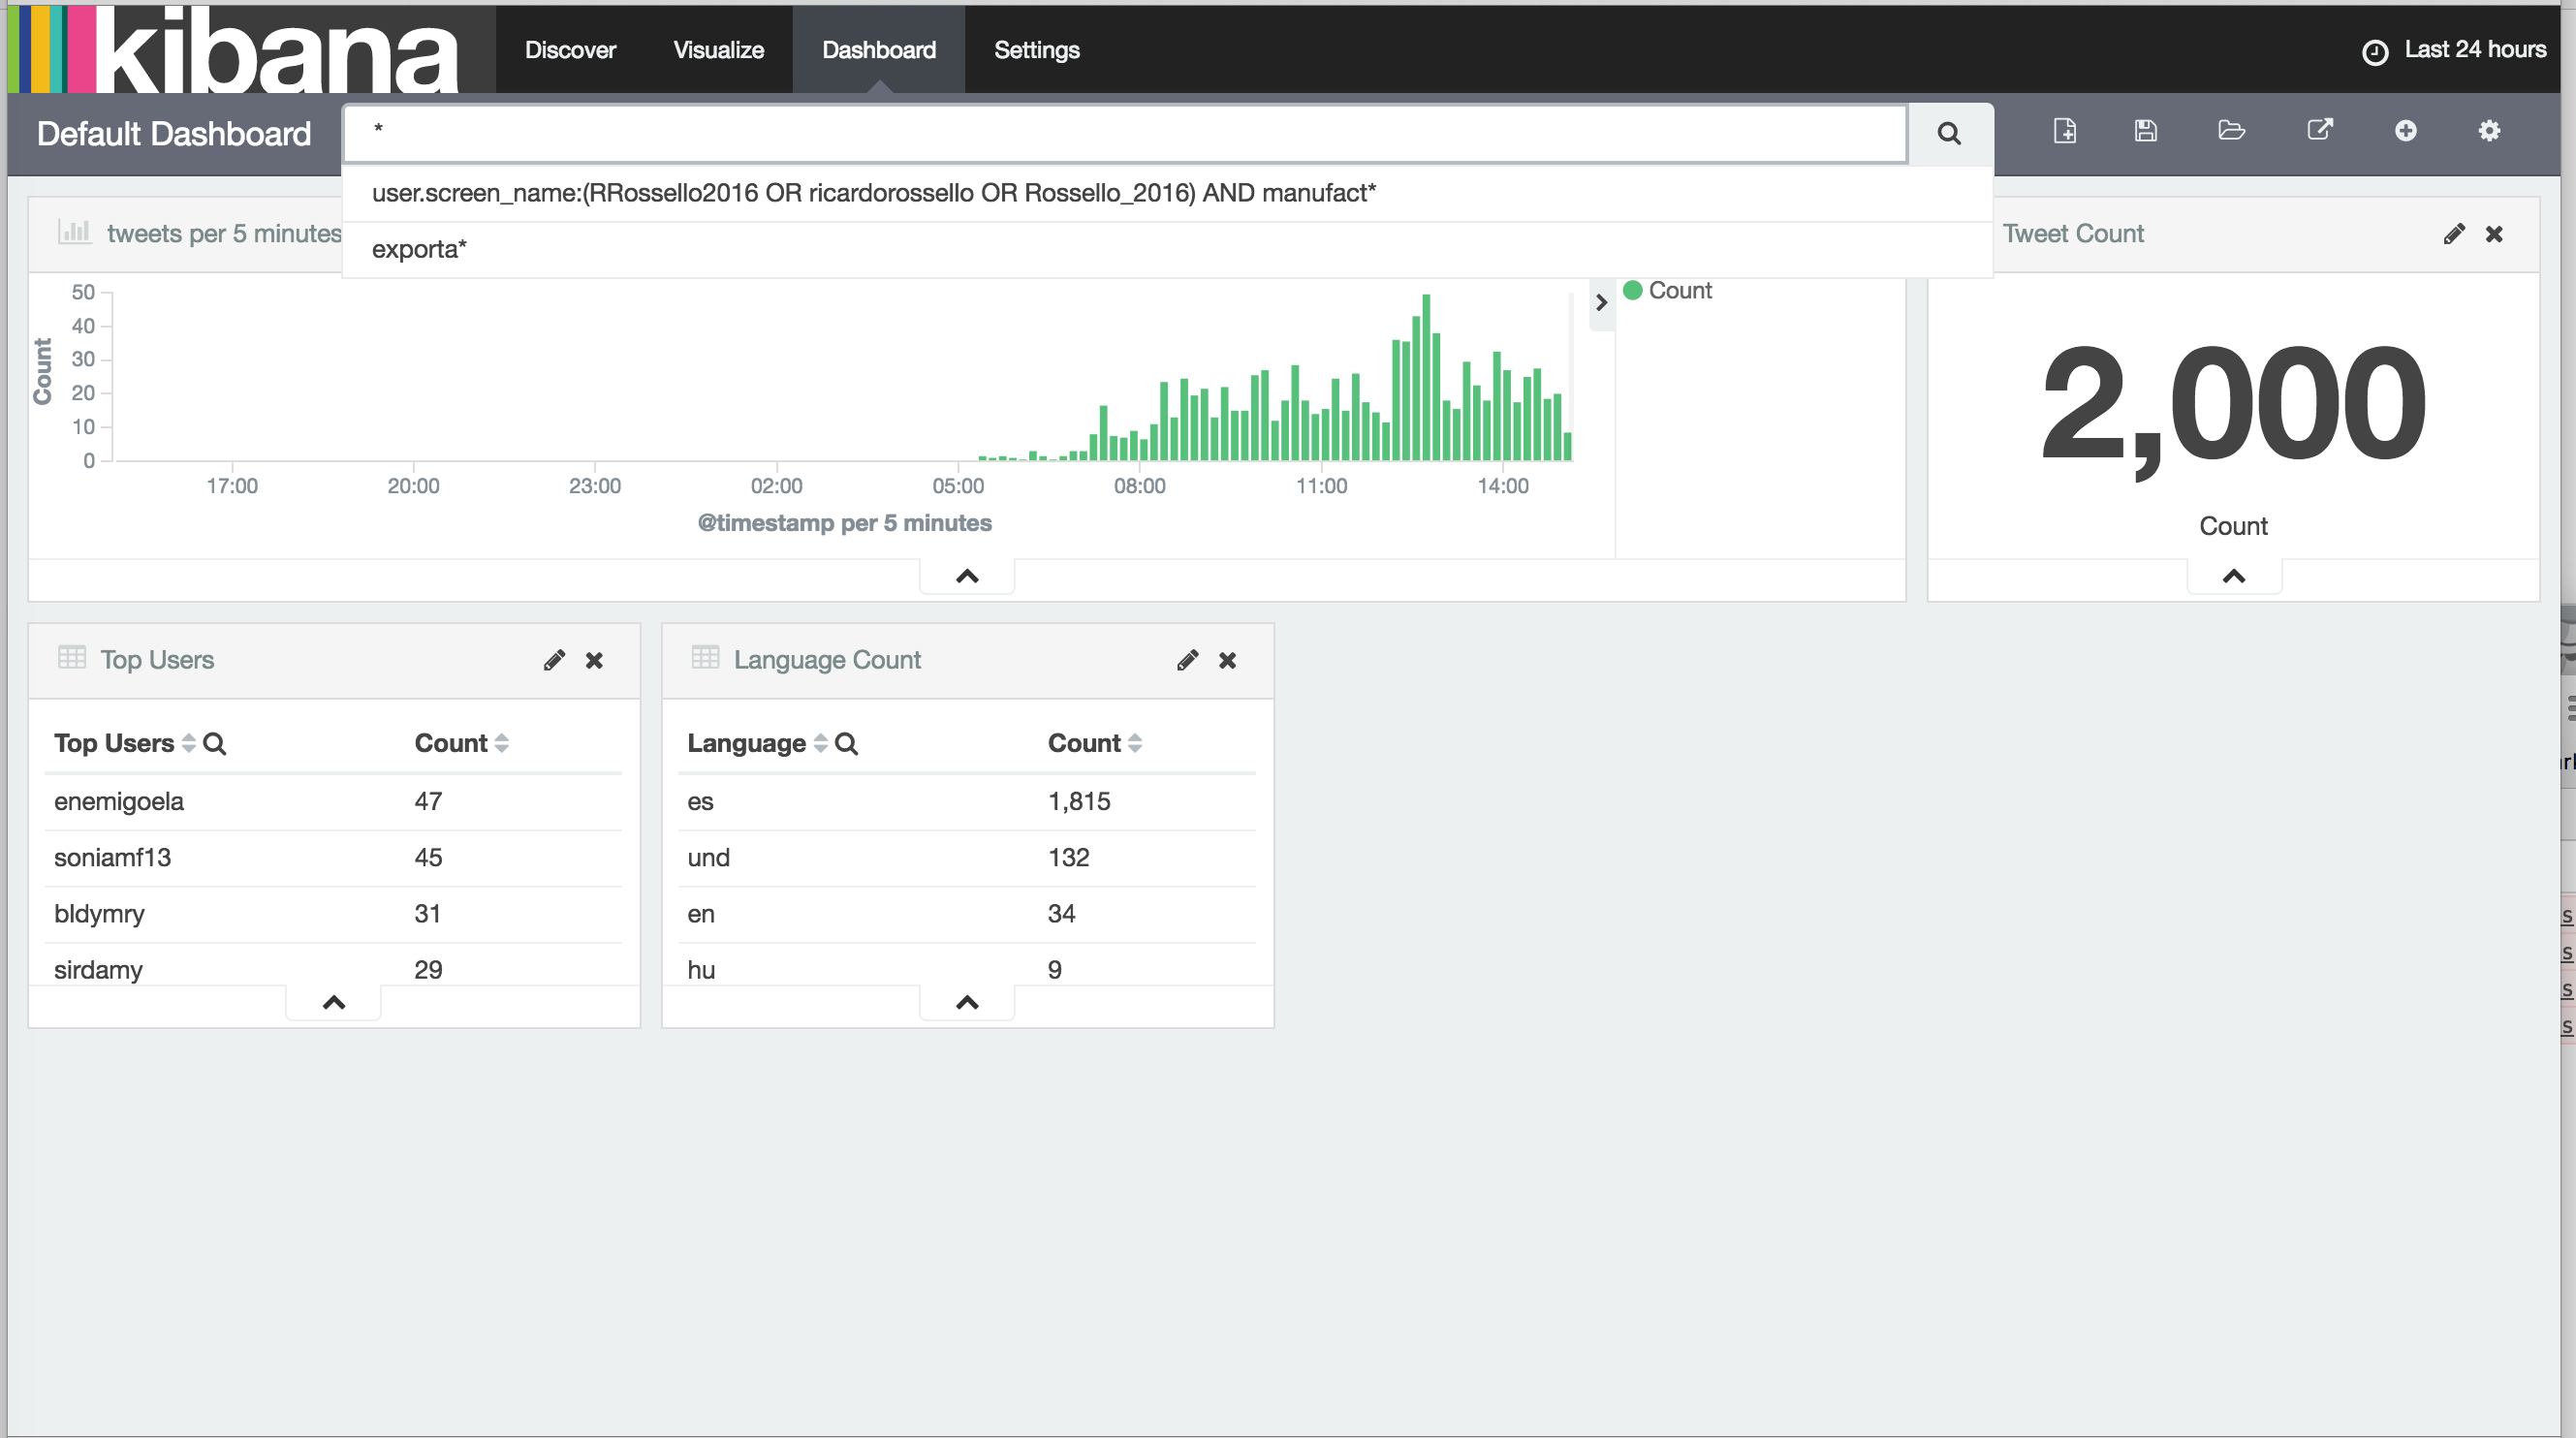Click tallest bar in tweets chart
2576x1438 pixels.
click(x=1426, y=377)
